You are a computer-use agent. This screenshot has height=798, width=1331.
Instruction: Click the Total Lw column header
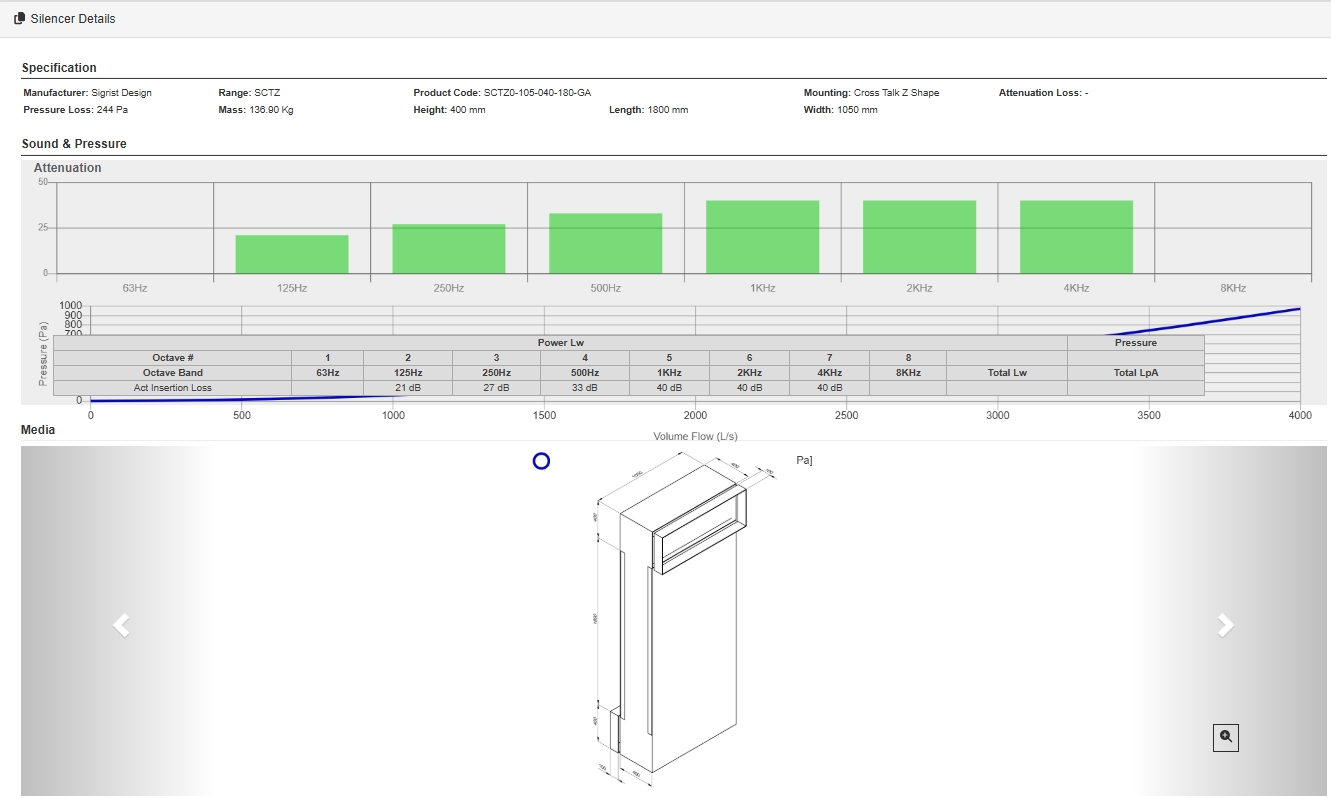1006,373
